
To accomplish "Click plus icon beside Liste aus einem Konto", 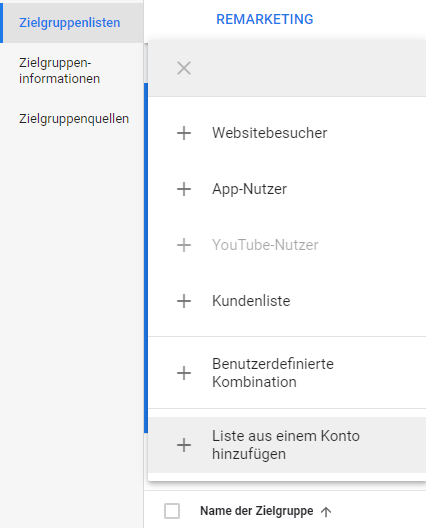I will 184,445.
